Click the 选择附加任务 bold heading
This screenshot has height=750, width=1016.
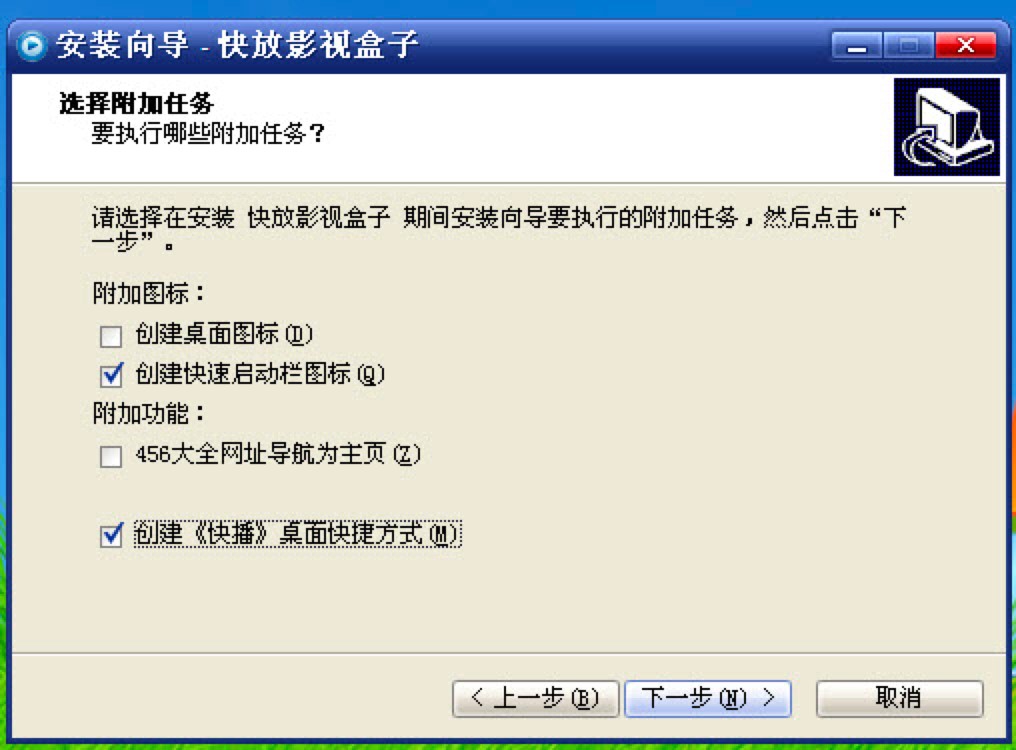click(x=136, y=104)
